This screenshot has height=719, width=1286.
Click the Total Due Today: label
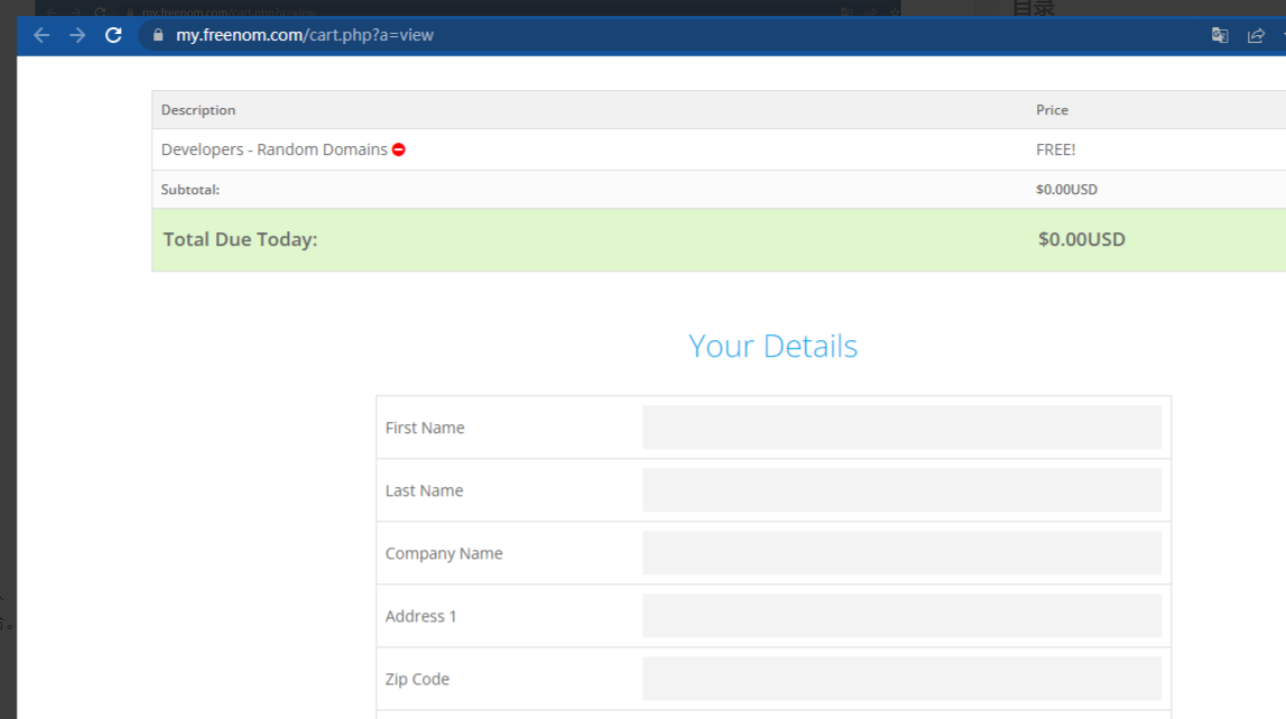[x=240, y=239]
